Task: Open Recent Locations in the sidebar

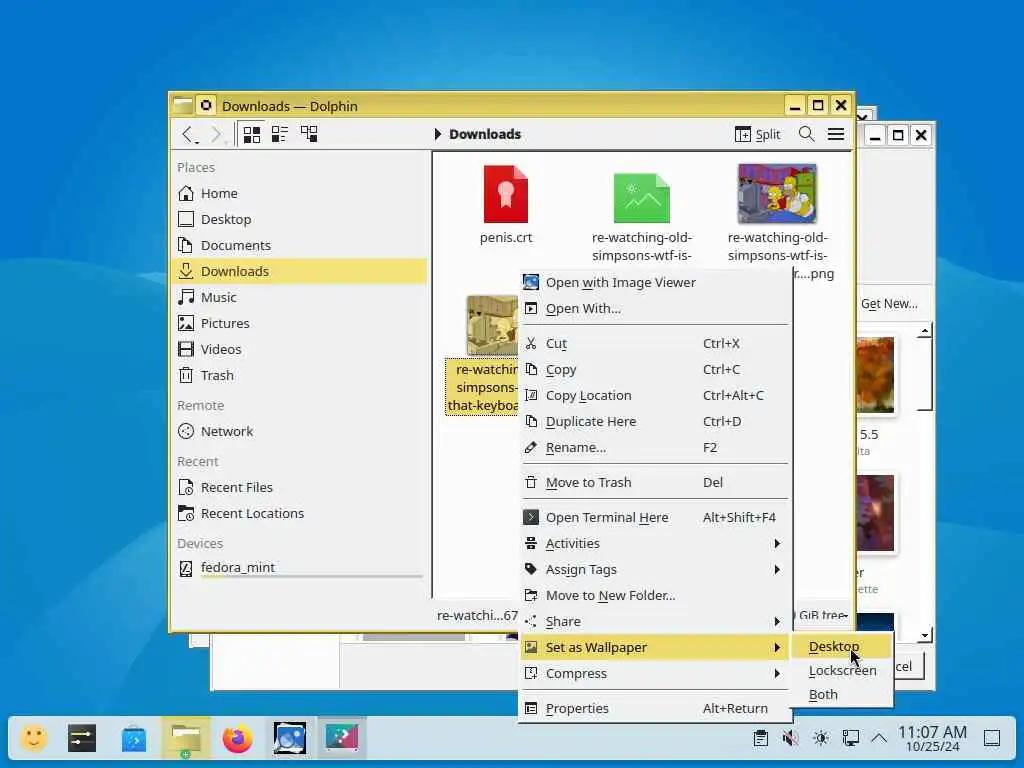Action: pos(300,513)
